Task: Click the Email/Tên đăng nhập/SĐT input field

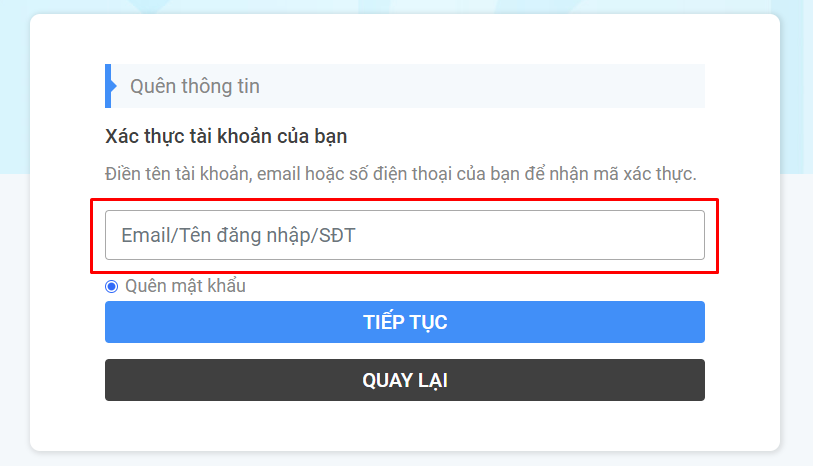Action: click(x=404, y=235)
